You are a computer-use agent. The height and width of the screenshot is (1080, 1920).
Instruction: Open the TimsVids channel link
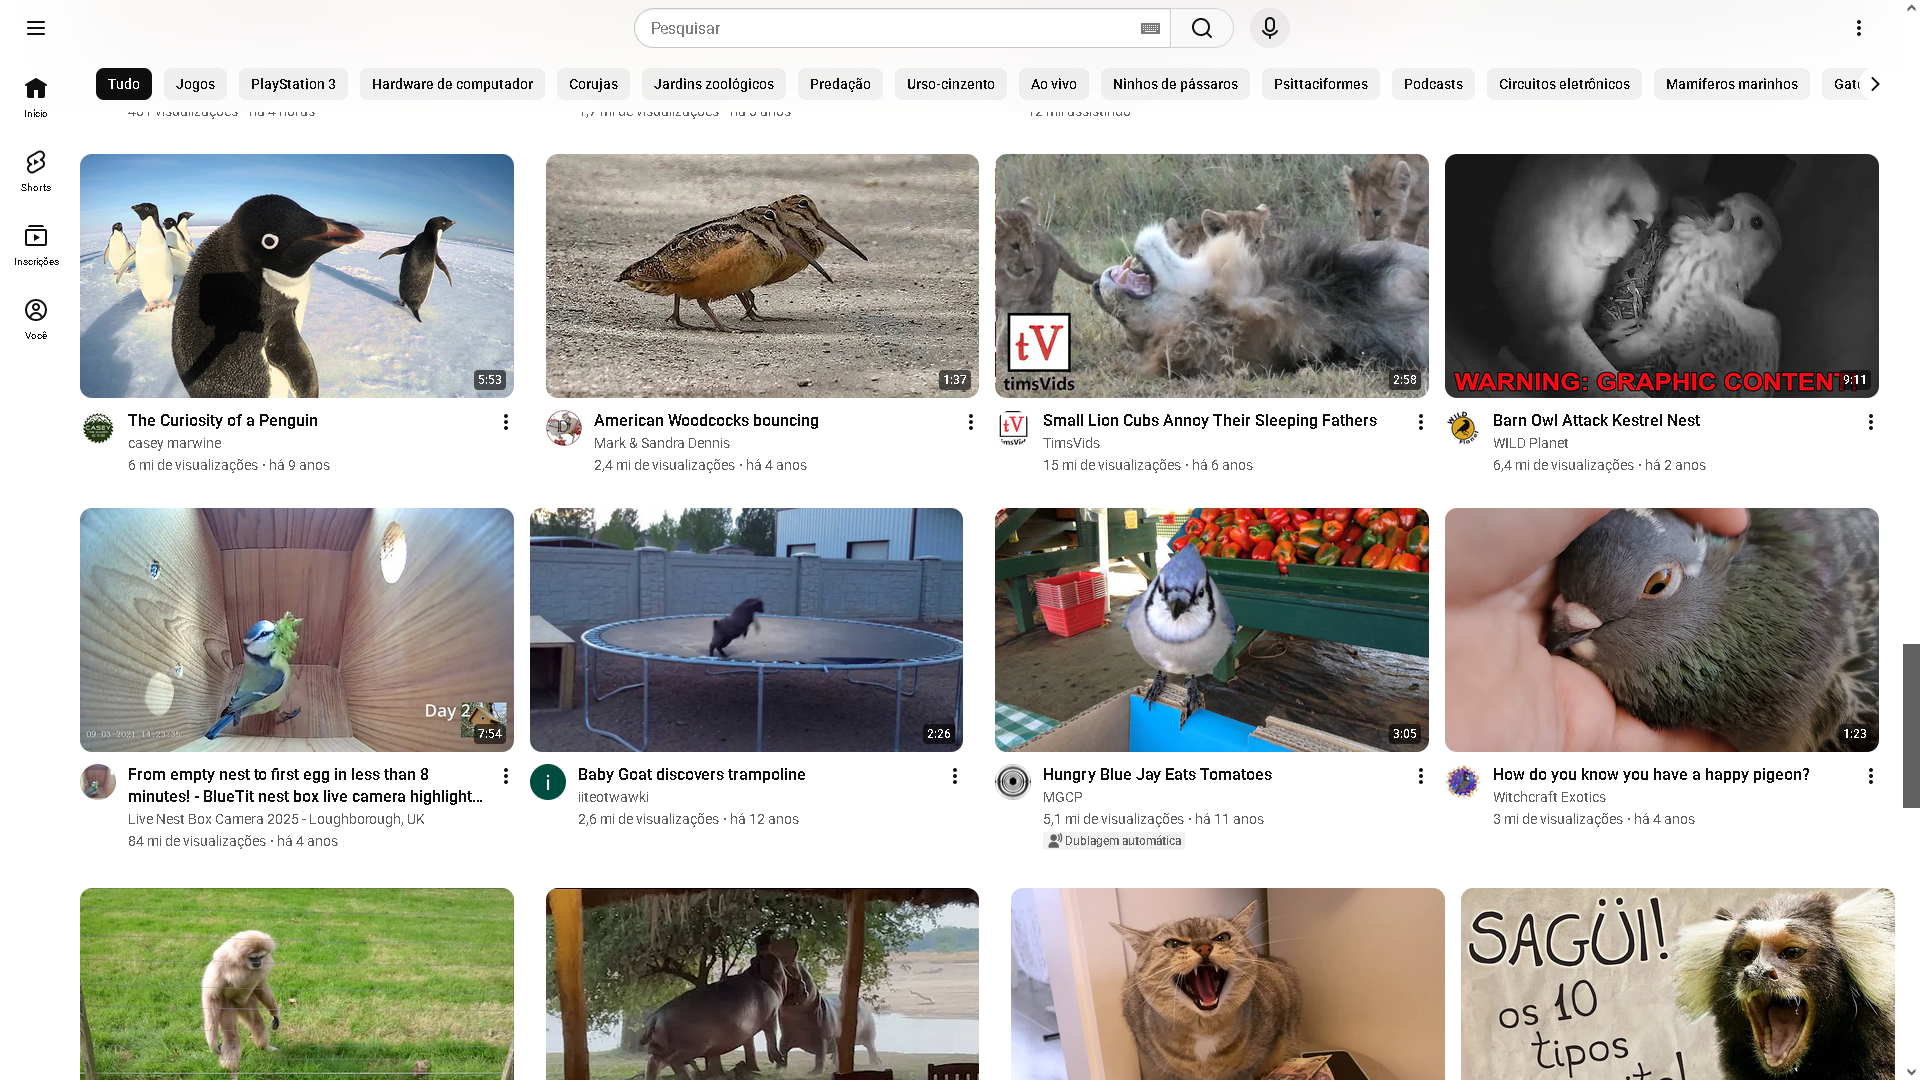(1071, 443)
